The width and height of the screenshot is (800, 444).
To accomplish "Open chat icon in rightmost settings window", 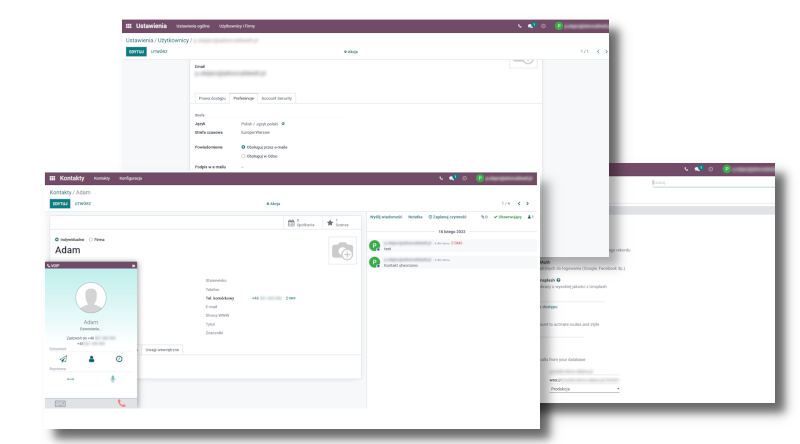I will click(x=697, y=169).
